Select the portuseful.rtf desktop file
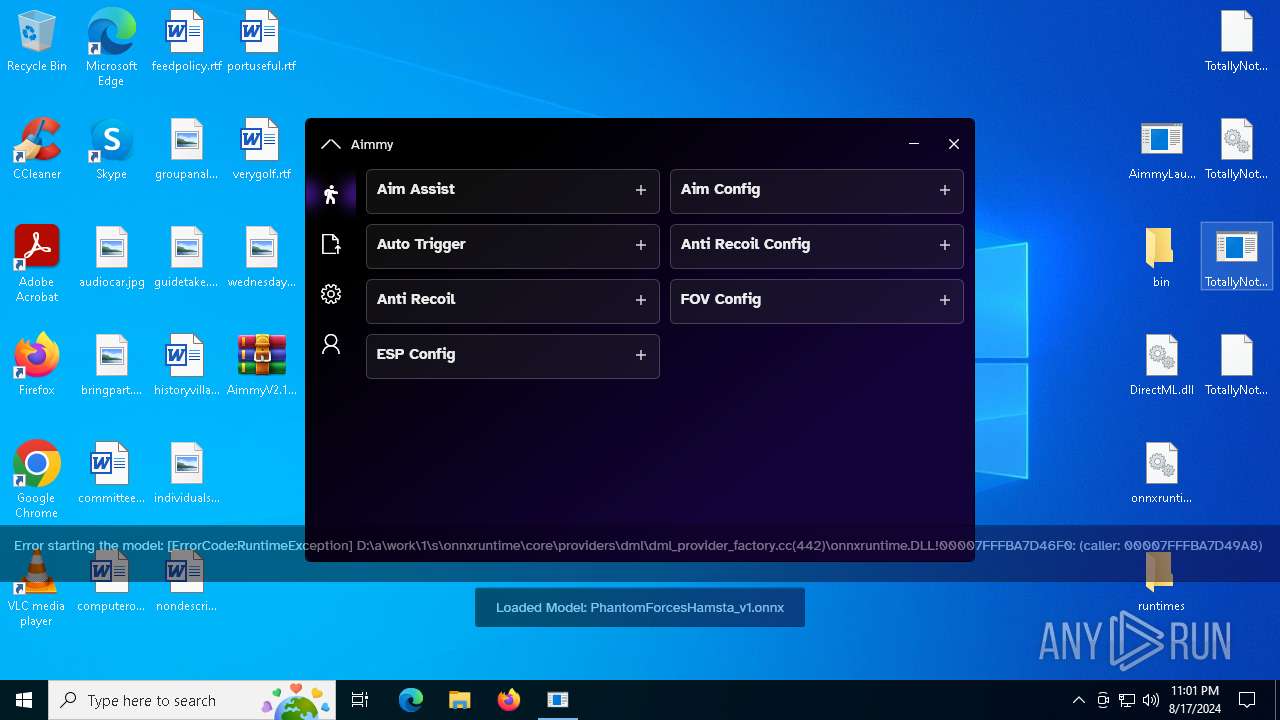The width and height of the screenshot is (1280, 720). [261, 42]
